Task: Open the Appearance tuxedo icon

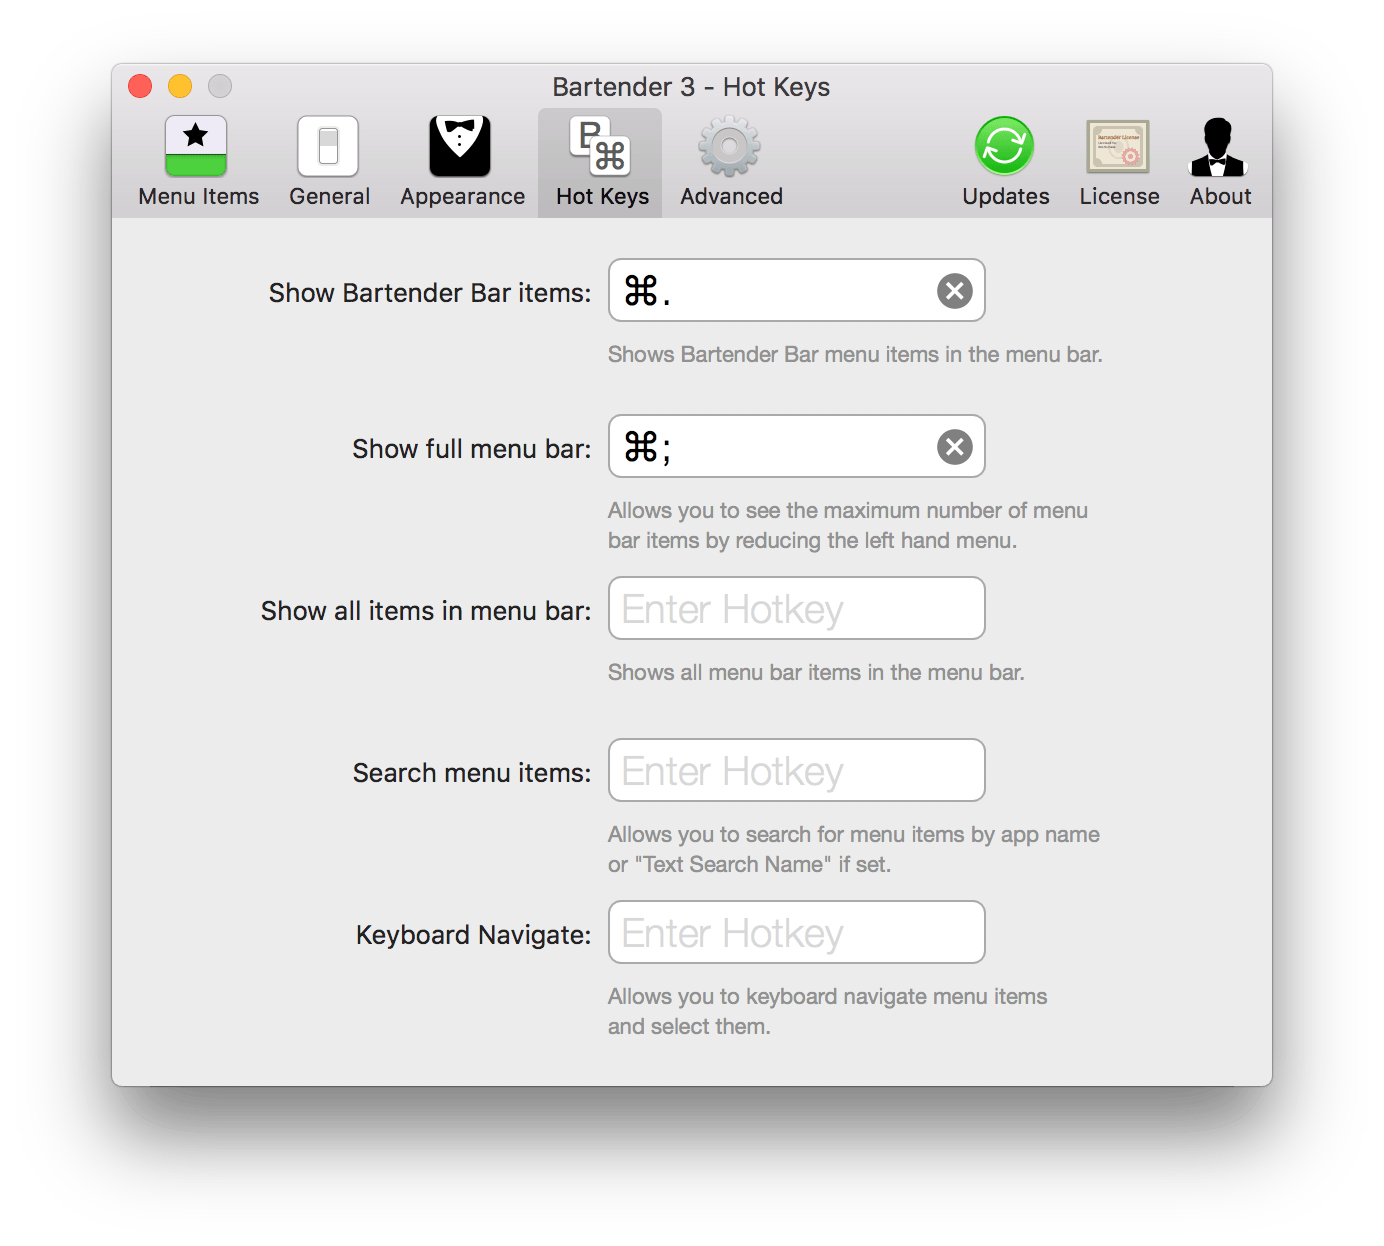Action: (460, 146)
